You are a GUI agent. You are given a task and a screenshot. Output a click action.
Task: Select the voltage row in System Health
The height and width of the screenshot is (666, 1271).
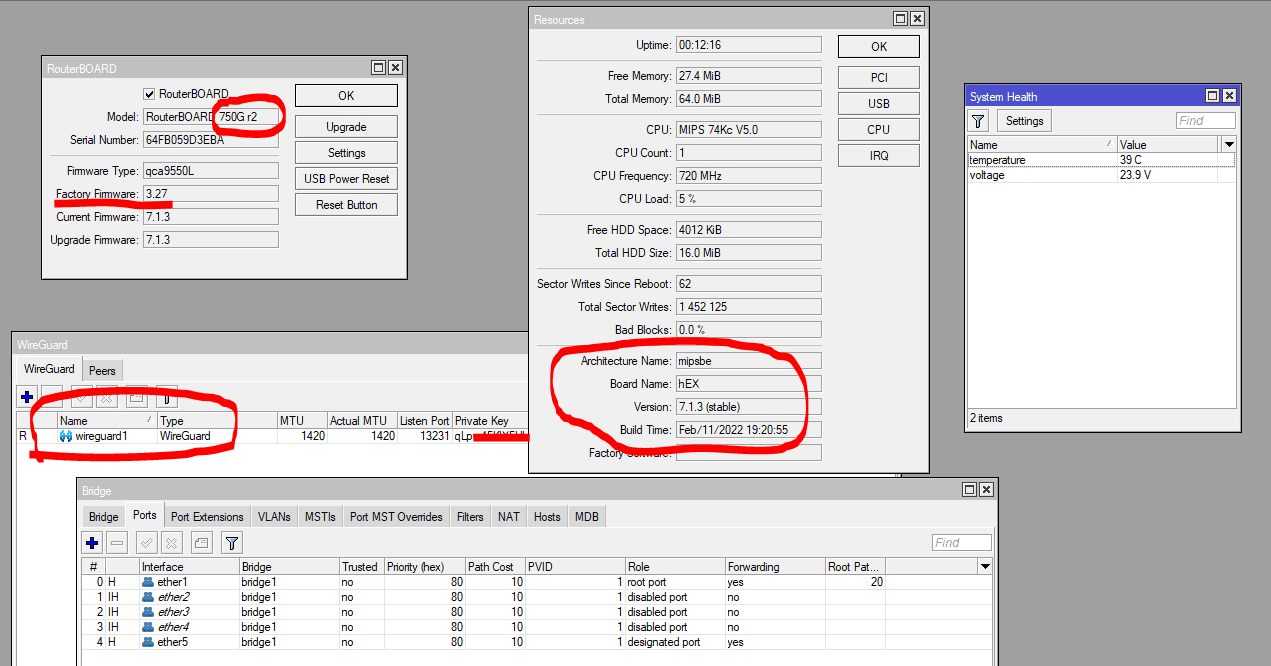coord(1101,175)
